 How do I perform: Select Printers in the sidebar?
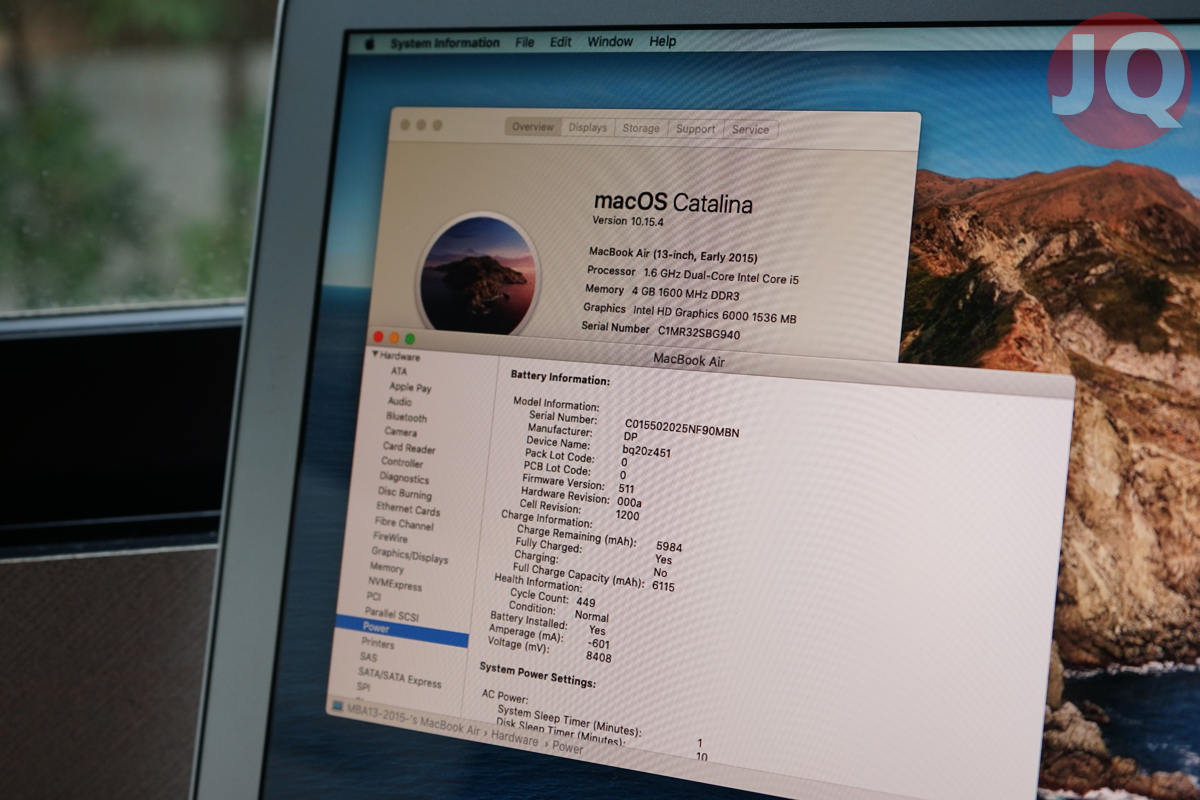377,644
